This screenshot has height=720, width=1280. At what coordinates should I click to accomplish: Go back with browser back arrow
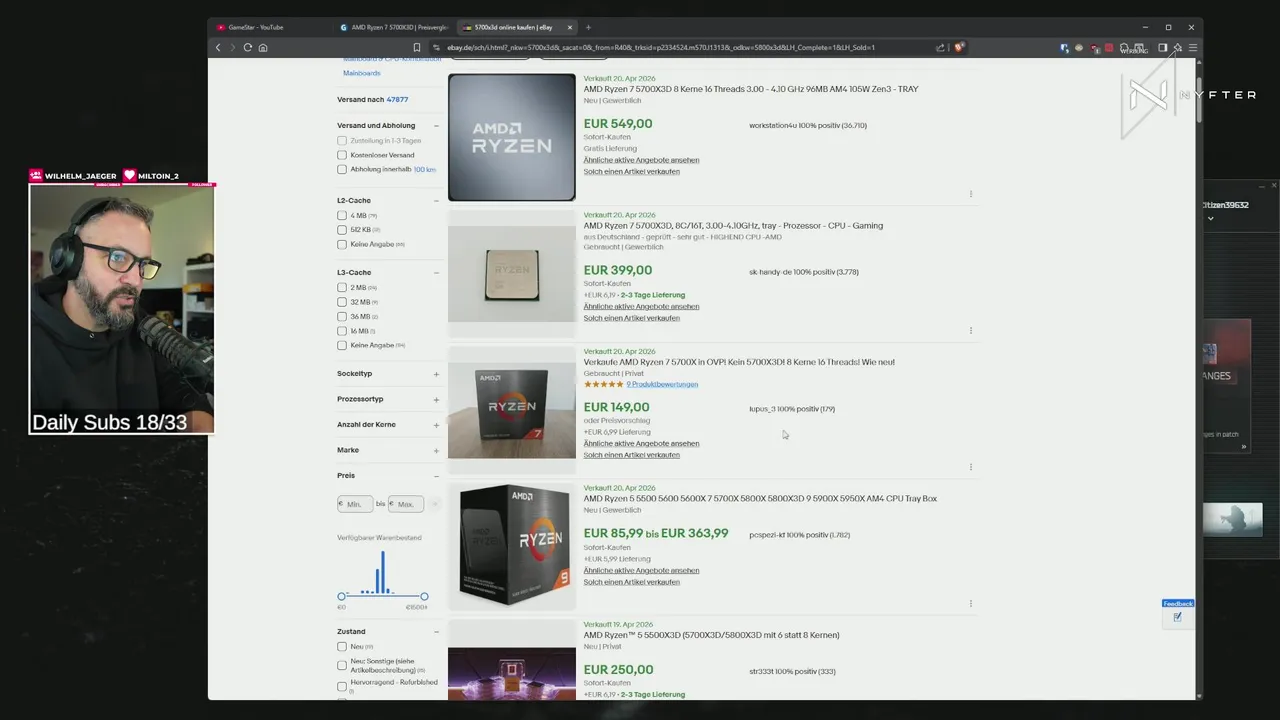[x=218, y=47]
